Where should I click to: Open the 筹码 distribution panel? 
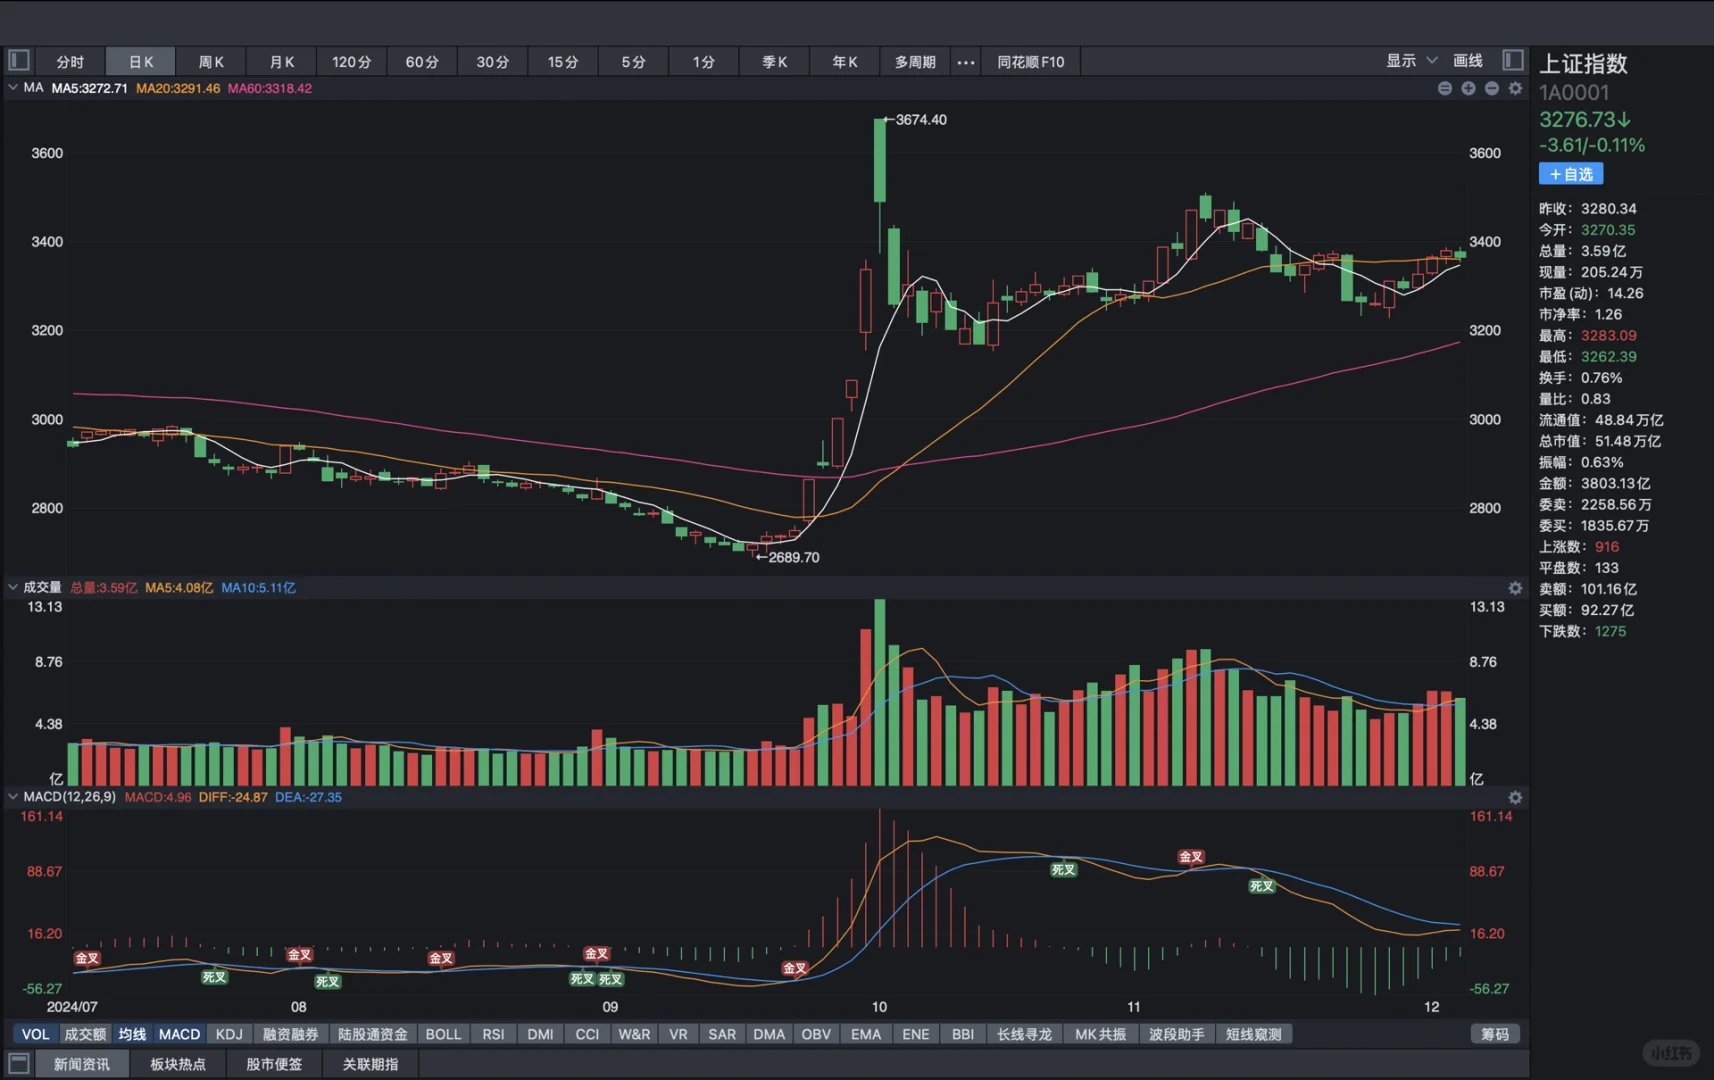point(1495,1033)
